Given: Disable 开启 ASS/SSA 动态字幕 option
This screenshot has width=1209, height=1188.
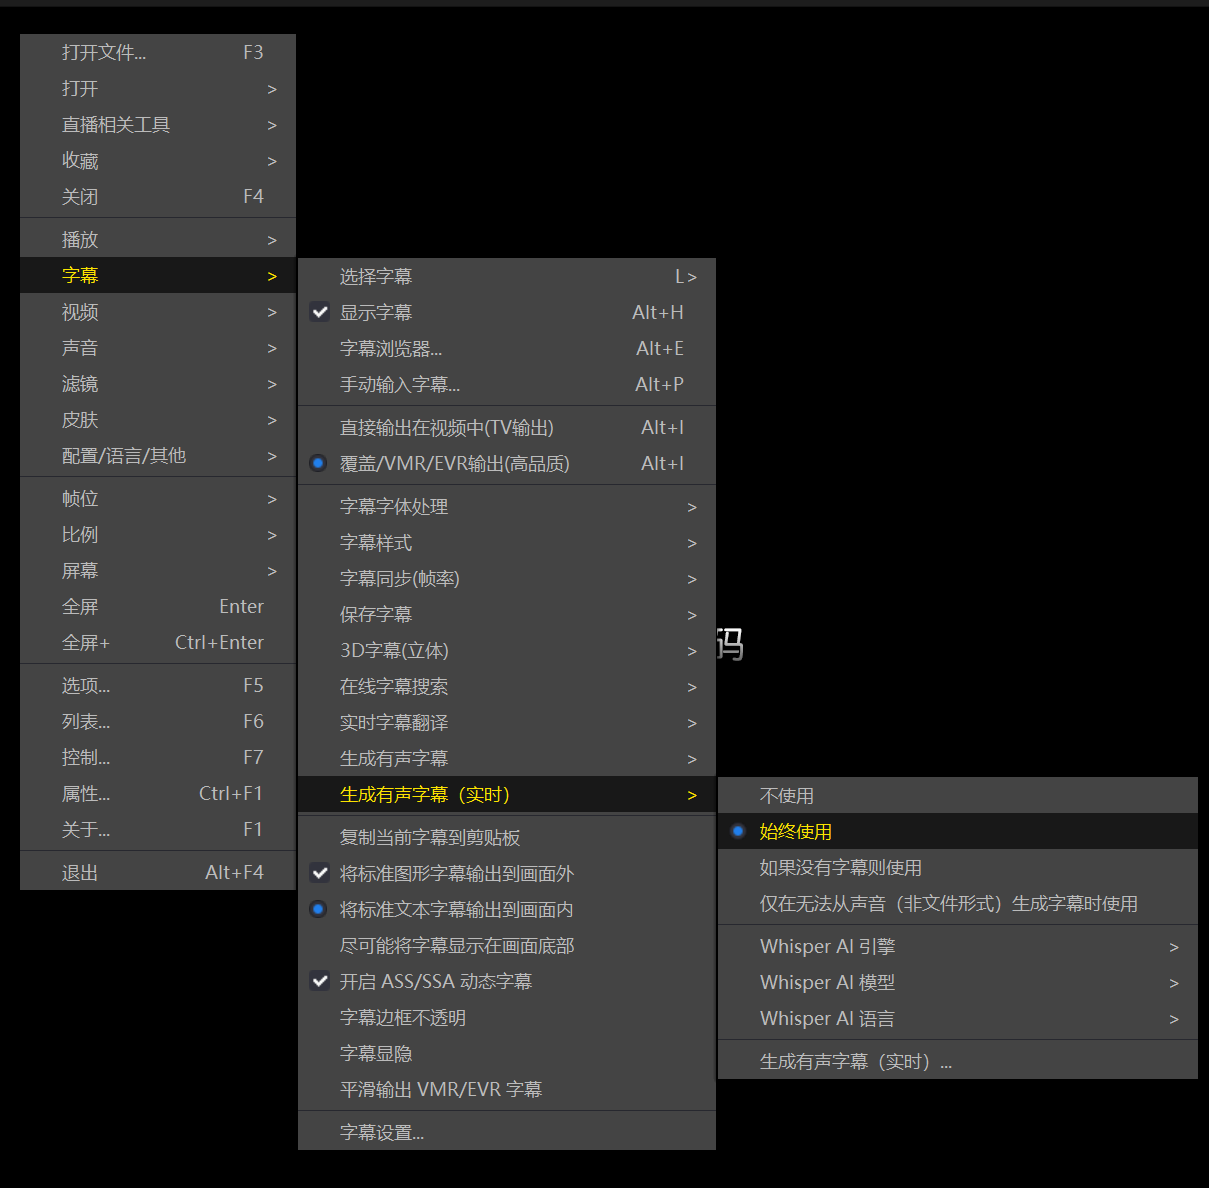Looking at the screenshot, I should click(x=435, y=982).
